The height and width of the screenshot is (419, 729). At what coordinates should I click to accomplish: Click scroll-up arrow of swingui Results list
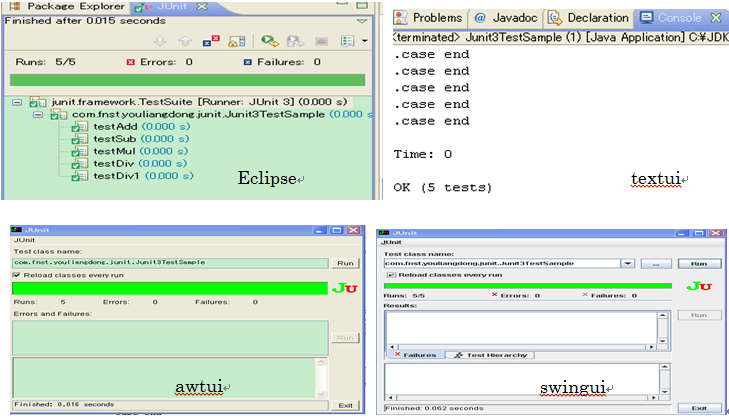coord(663,315)
